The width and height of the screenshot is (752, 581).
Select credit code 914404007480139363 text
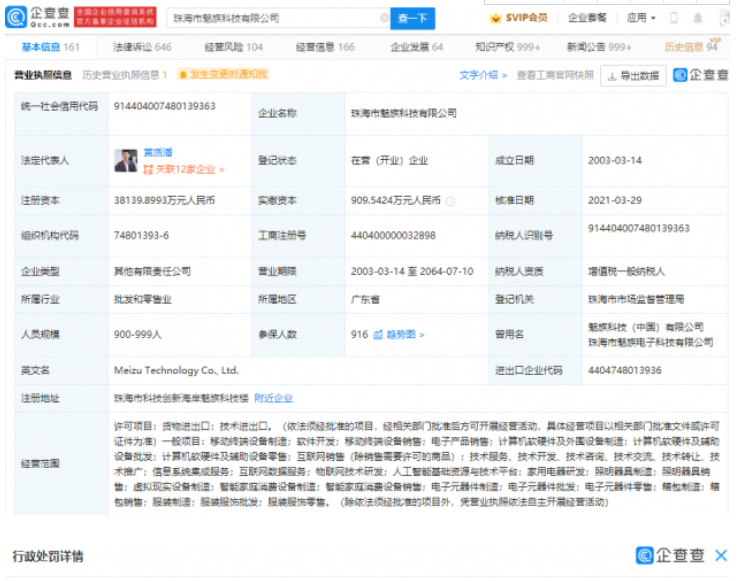pyautogui.click(x=164, y=106)
